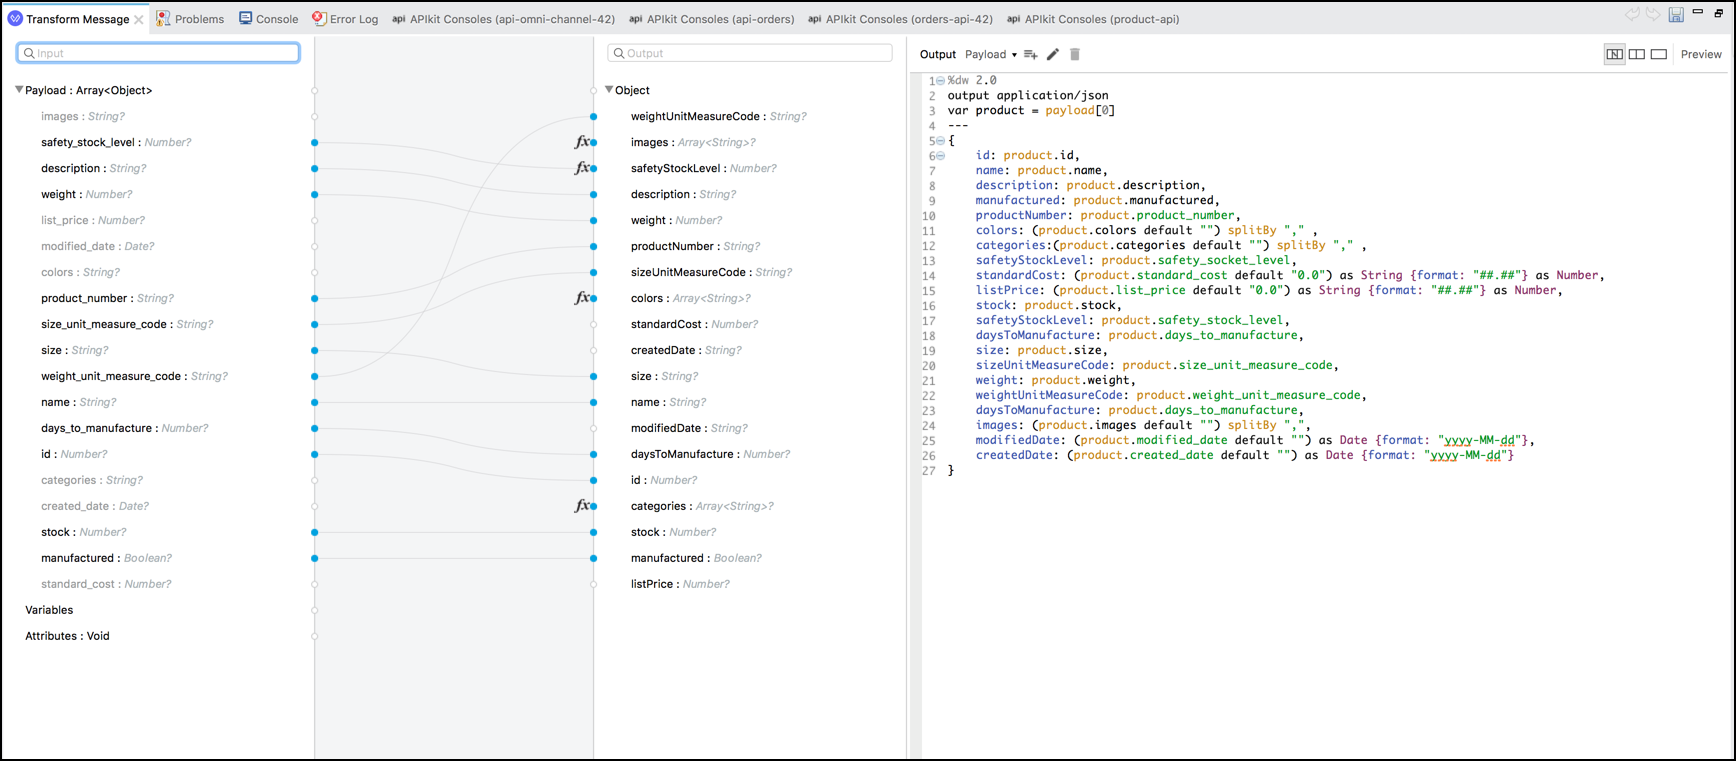Select productNumber output field
1736x761 pixels.
[x=695, y=246]
